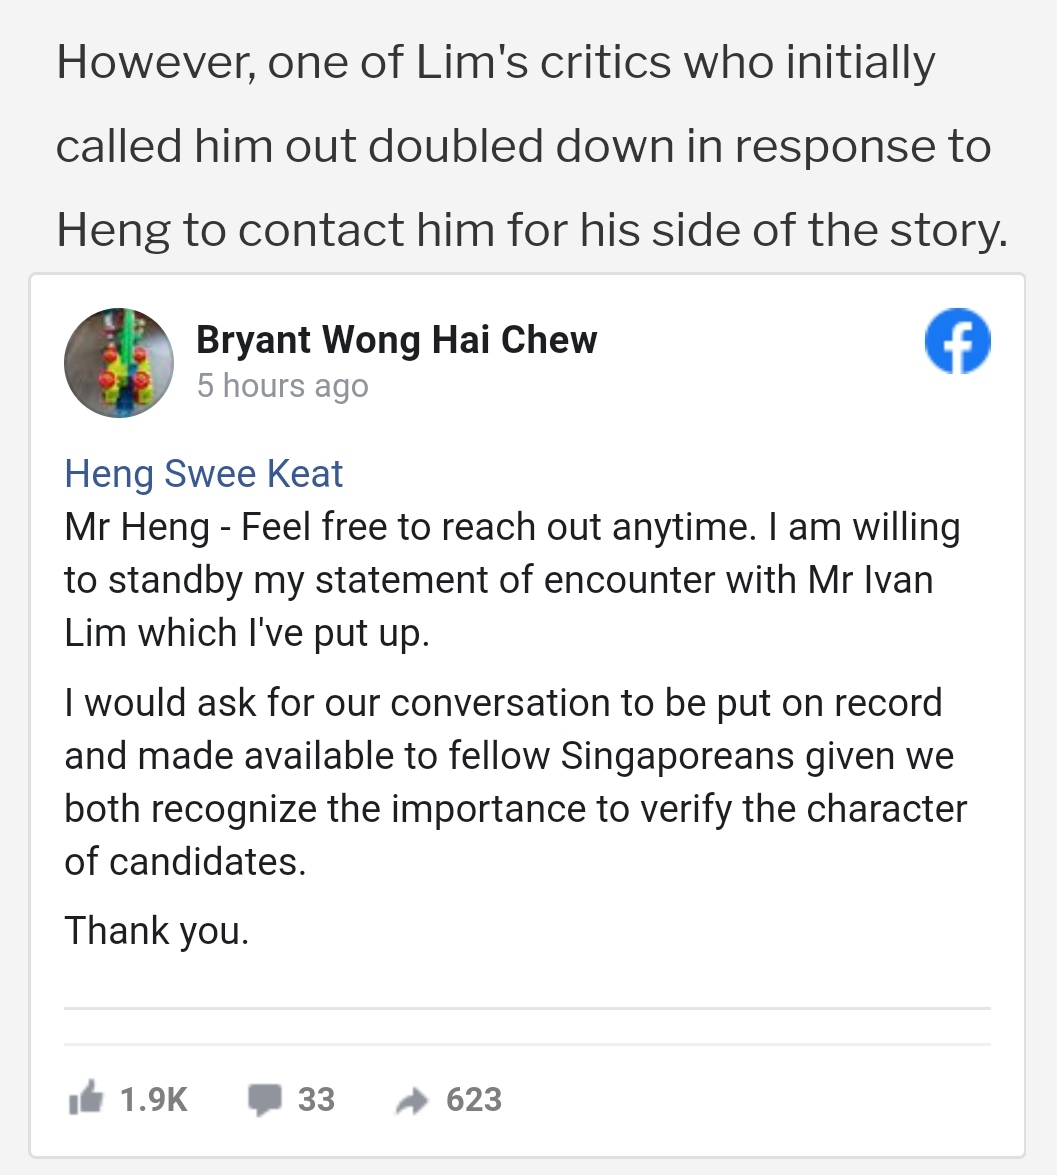Click the article line "Heng to contact him"
The image size is (1057, 1175).
point(531,230)
